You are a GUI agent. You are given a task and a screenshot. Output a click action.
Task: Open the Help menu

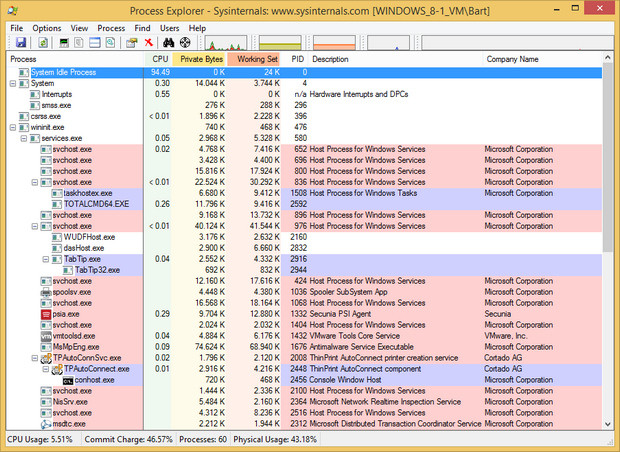pyautogui.click(x=197, y=28)
